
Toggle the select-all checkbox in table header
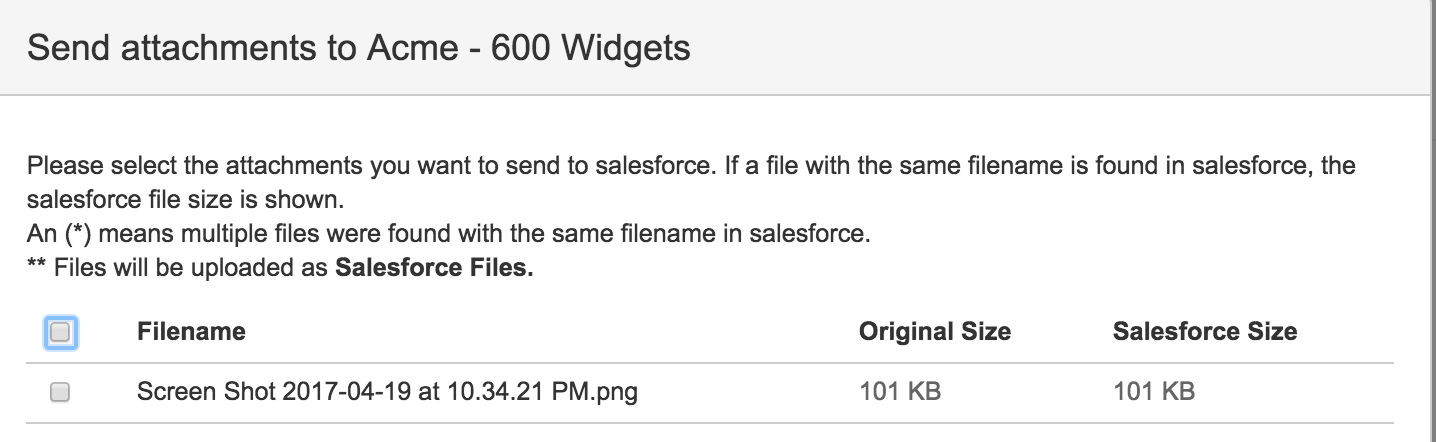(x=60, y=332)
